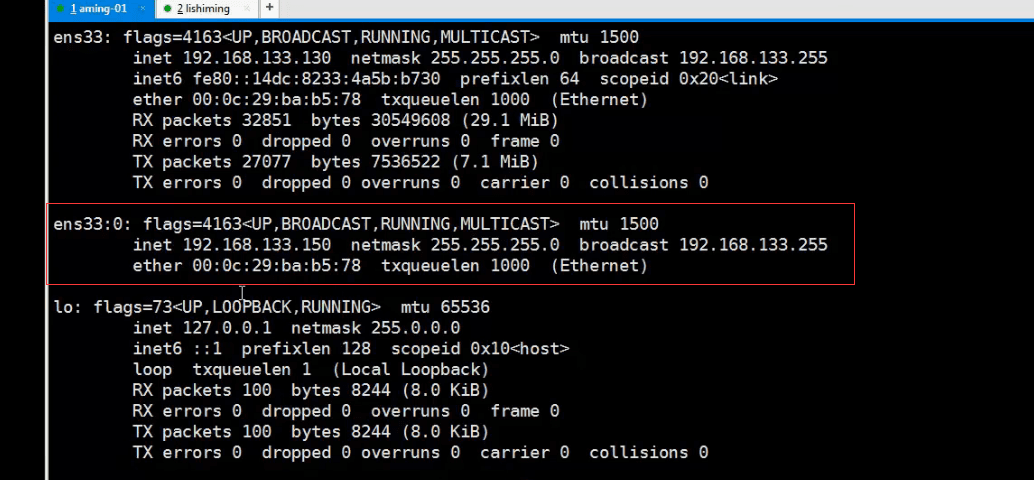This screenshot has width=1034, height=480.
Task: Click the inet6 address fe80::14dc:8233:4a5b:b730
Action: pyautogui.click(x=317, y=79)
